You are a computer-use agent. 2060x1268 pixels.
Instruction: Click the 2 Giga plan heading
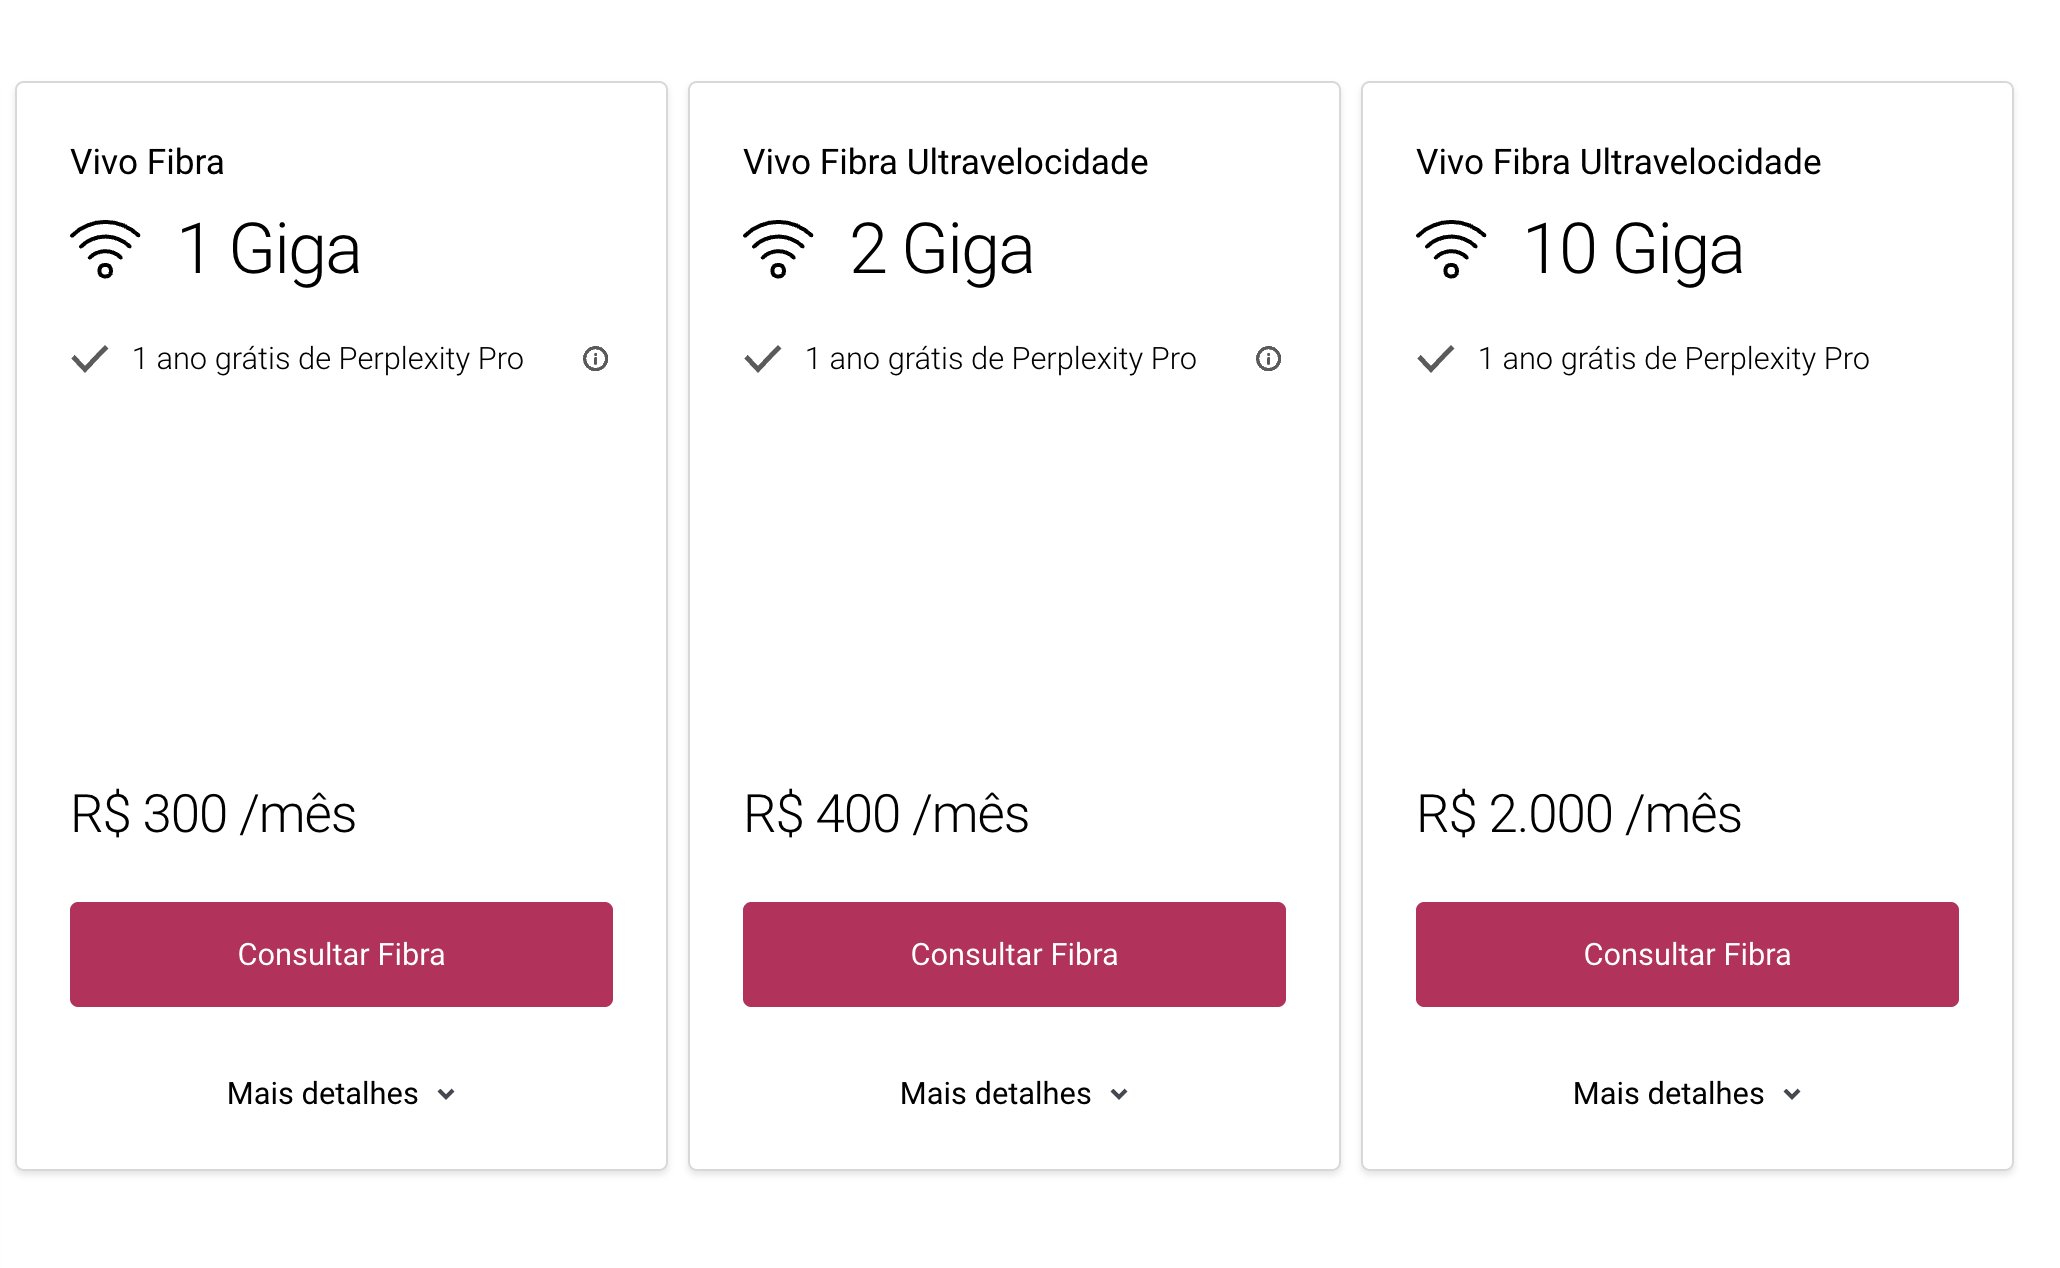tap(941, 249)
